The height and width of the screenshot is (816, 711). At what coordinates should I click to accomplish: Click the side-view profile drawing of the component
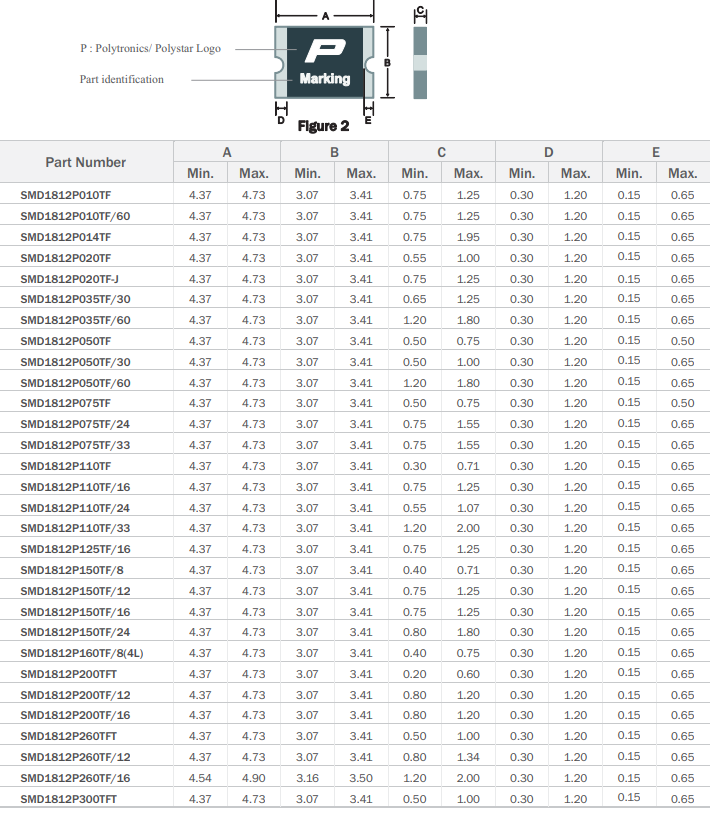pos(420,62)
